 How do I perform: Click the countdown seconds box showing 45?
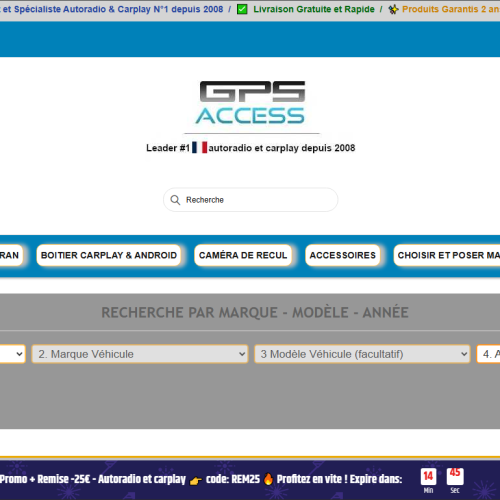(x=455, y=477)
